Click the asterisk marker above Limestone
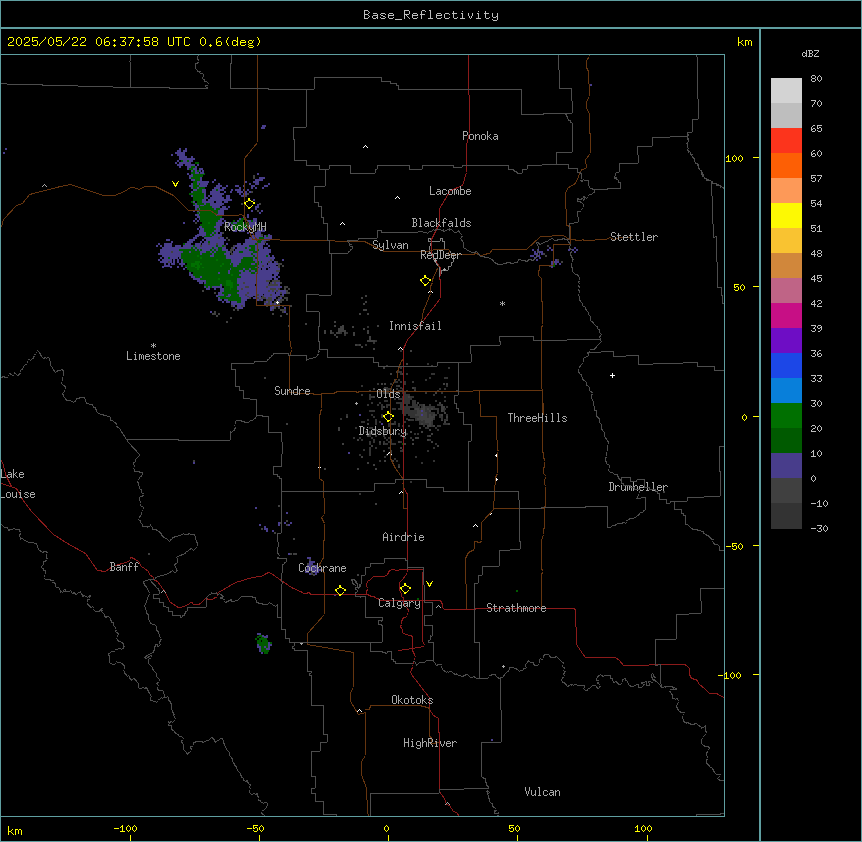Screen dimensions: 862x842 click(x=153, y=346)
